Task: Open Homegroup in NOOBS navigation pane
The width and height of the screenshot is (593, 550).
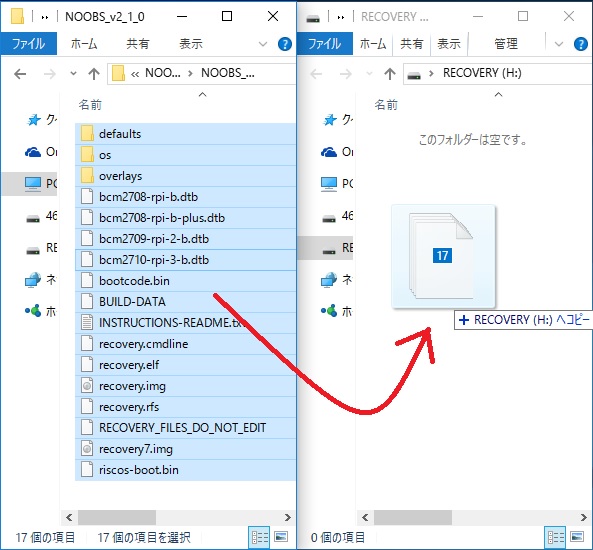Action: (x=42, y=311)
